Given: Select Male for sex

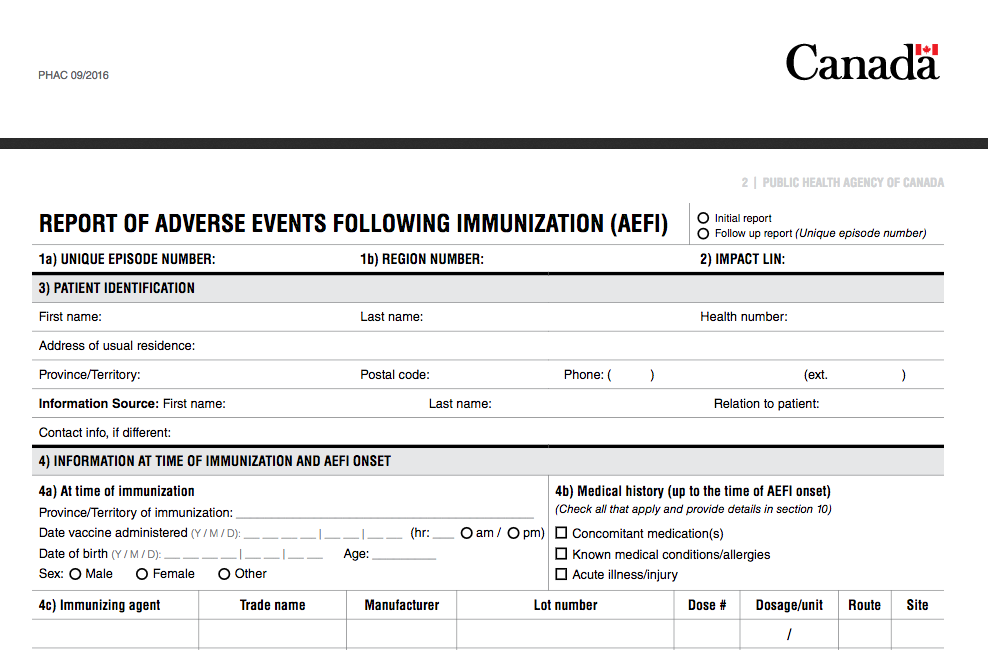Looking at the screenshot, I should pos(75,574).
